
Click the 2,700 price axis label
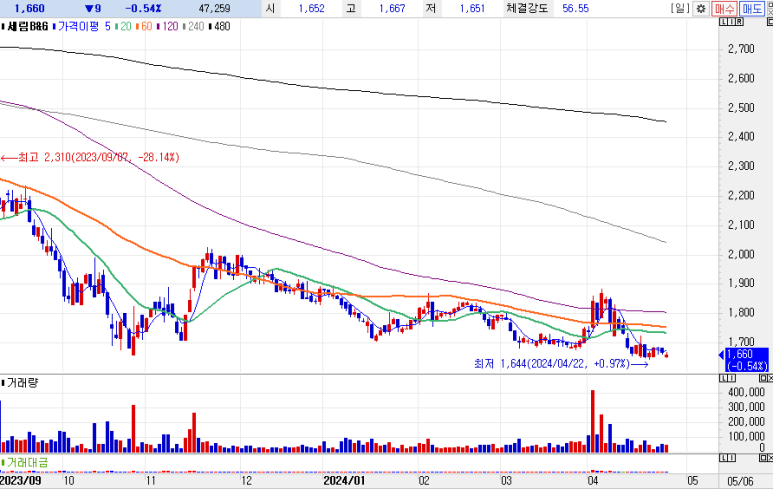pyautogui.click(x=741, y=49)
